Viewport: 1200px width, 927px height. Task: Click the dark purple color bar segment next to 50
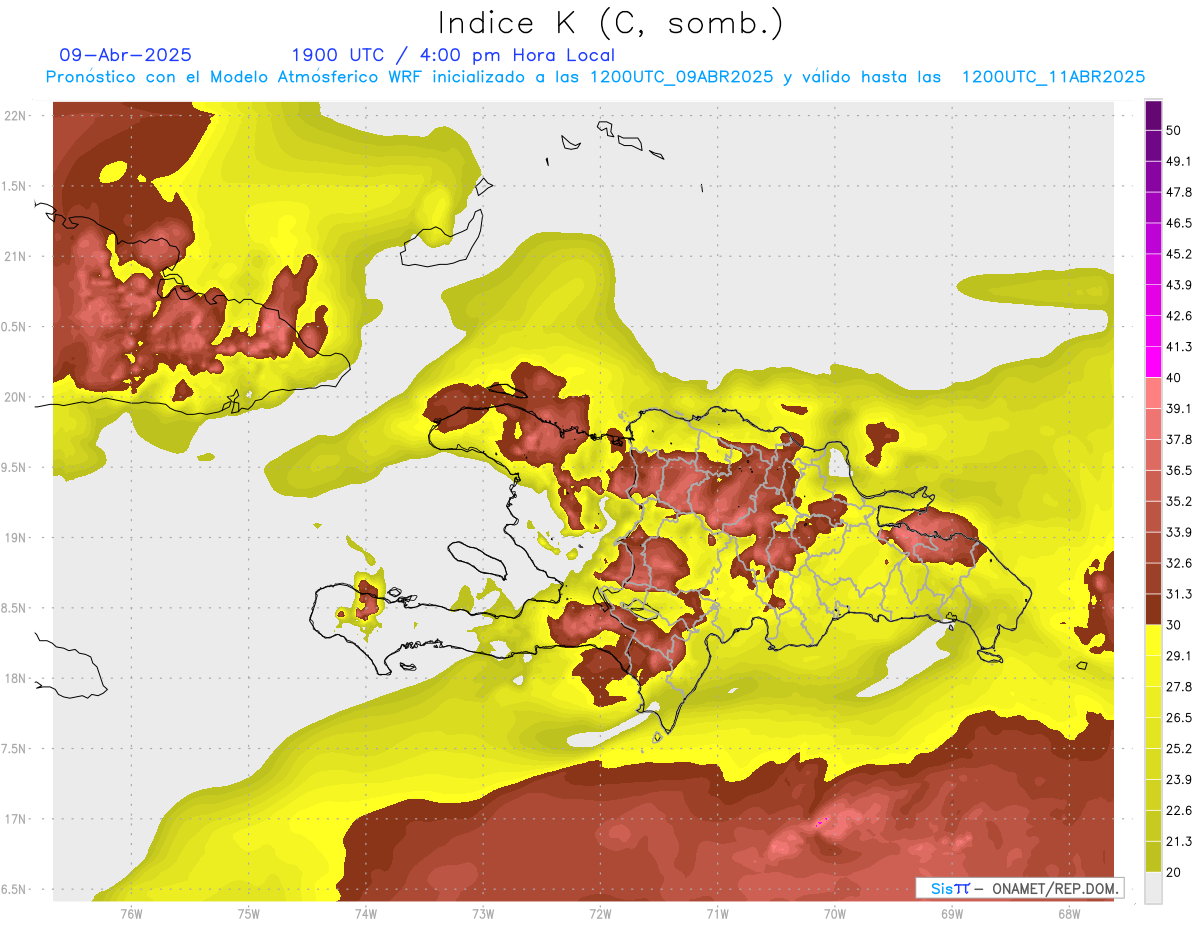[1153, 116]
